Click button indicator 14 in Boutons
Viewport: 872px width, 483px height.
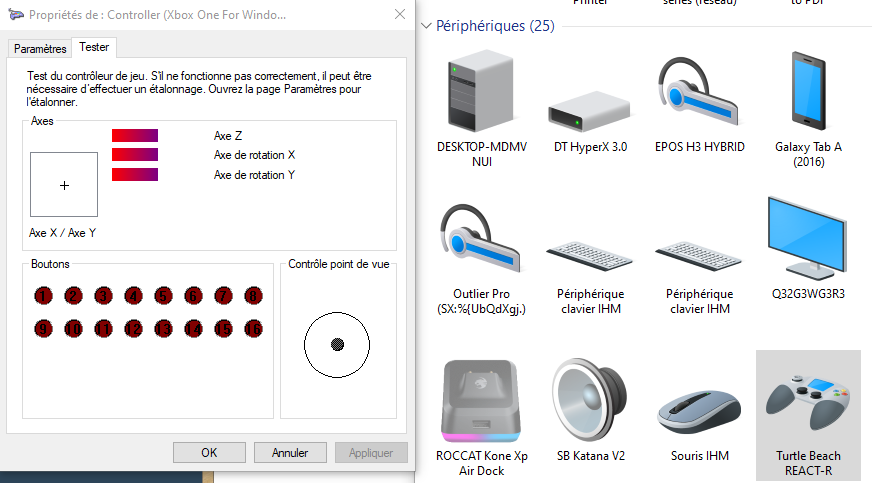click(194, 328)
